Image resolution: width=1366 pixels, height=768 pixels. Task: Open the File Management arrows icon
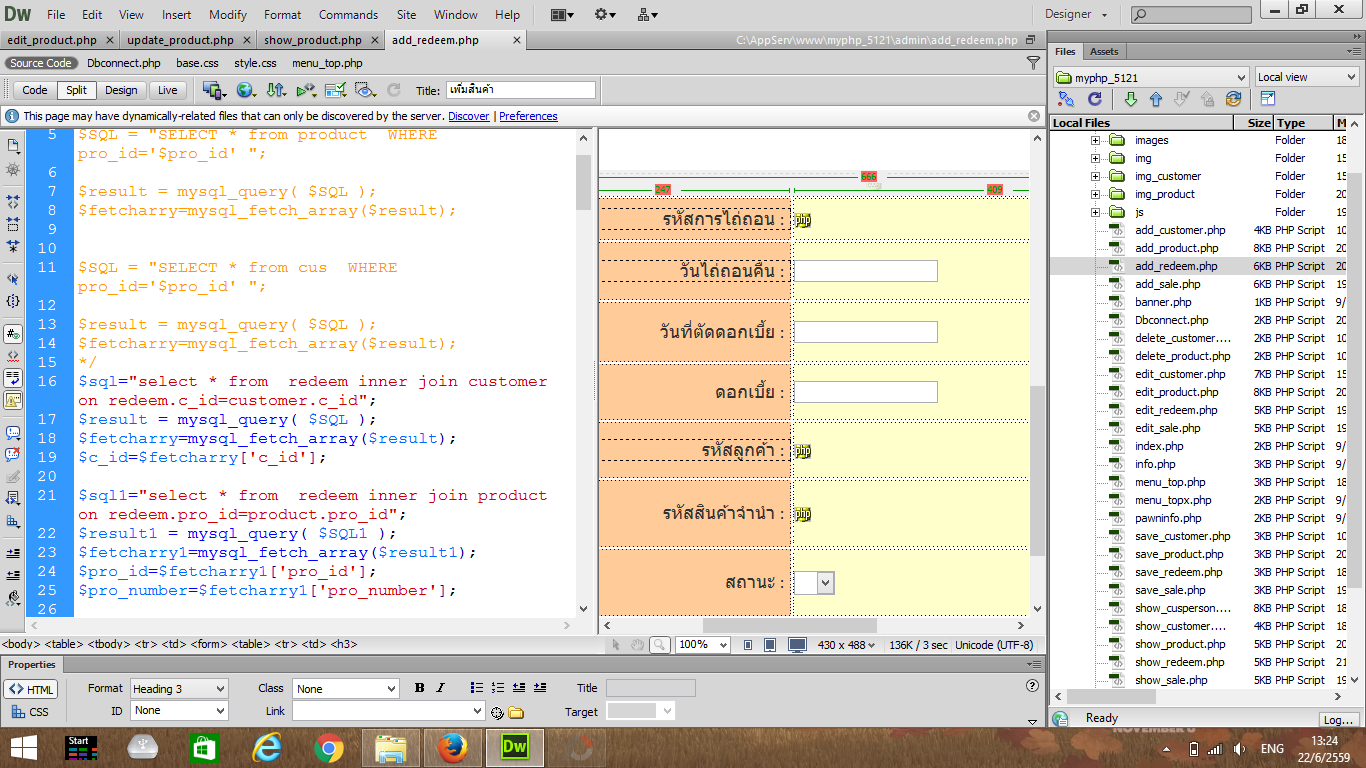pos(276,90)
